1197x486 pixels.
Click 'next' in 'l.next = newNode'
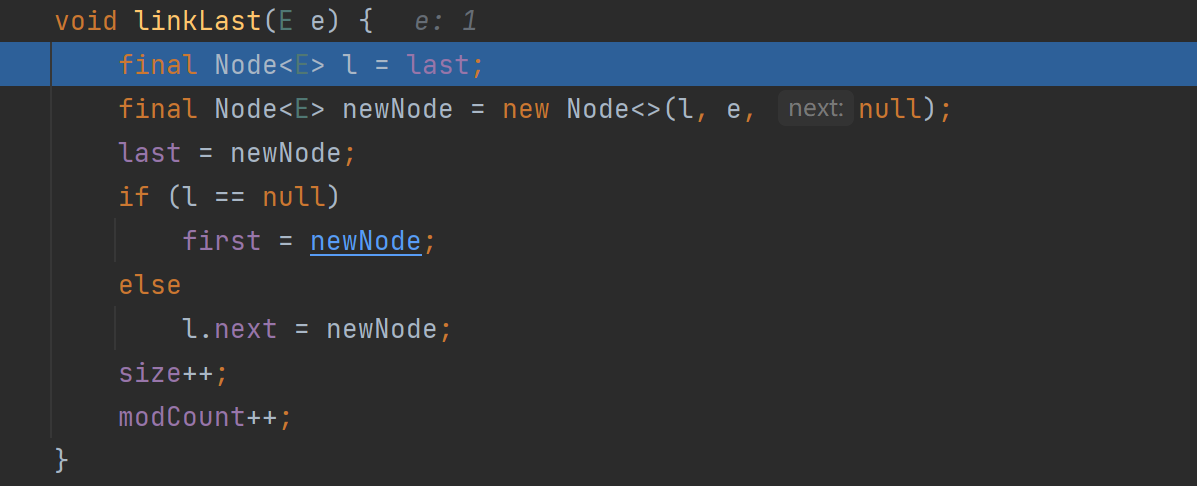click(x=245, y=330)
